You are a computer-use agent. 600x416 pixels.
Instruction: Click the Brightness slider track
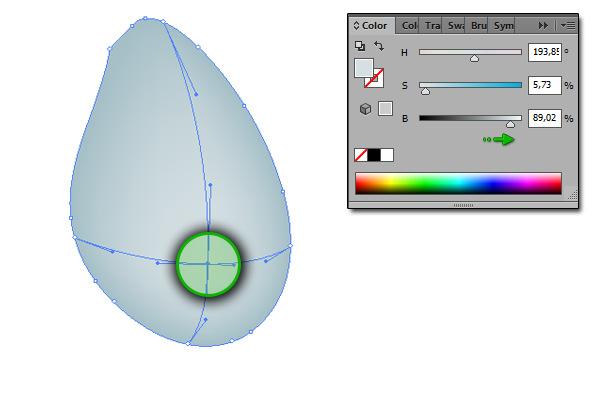[470, 118]
